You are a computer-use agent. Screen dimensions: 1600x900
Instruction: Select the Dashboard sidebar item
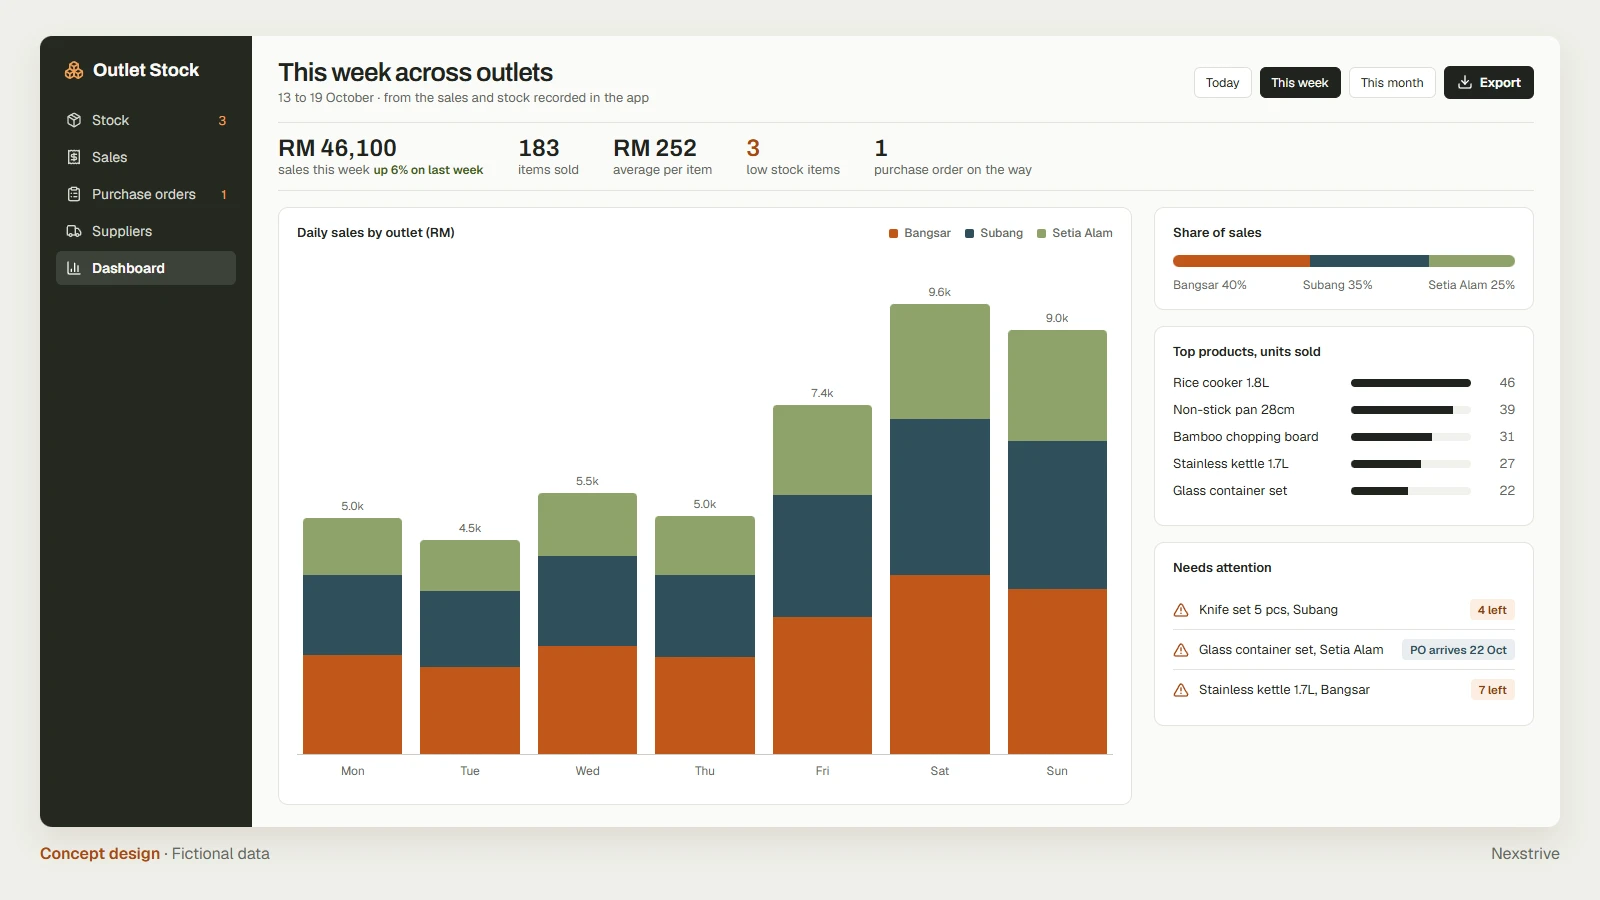click(x=146, y=268)
